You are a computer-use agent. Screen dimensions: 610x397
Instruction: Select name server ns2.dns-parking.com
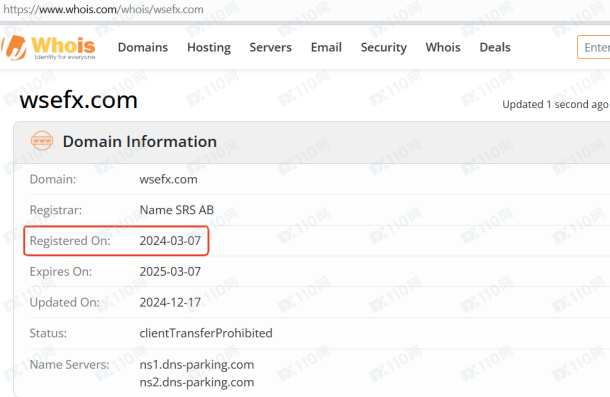(197, 382)
